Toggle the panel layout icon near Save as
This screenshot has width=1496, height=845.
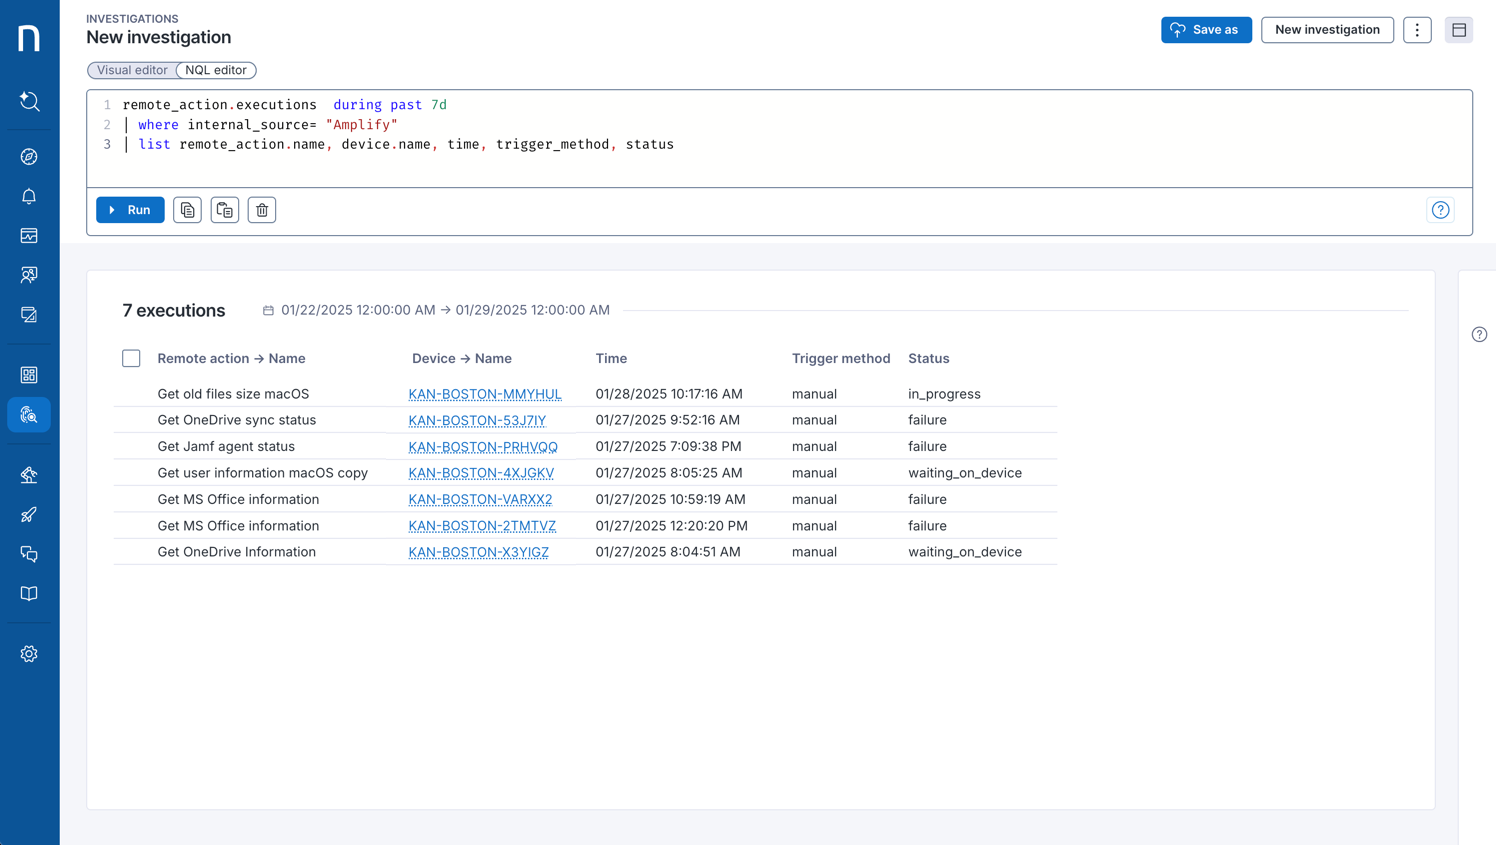pyautogui.click(x=1458, y=30)
